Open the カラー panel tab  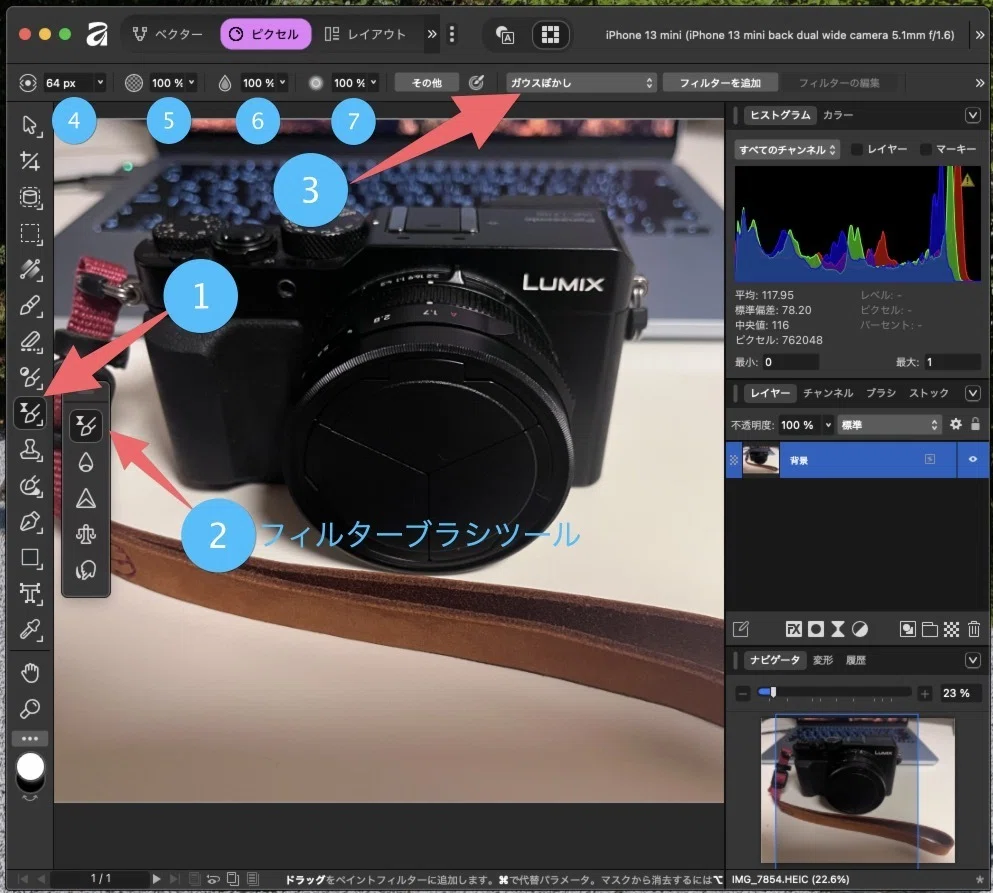point(838,115)
